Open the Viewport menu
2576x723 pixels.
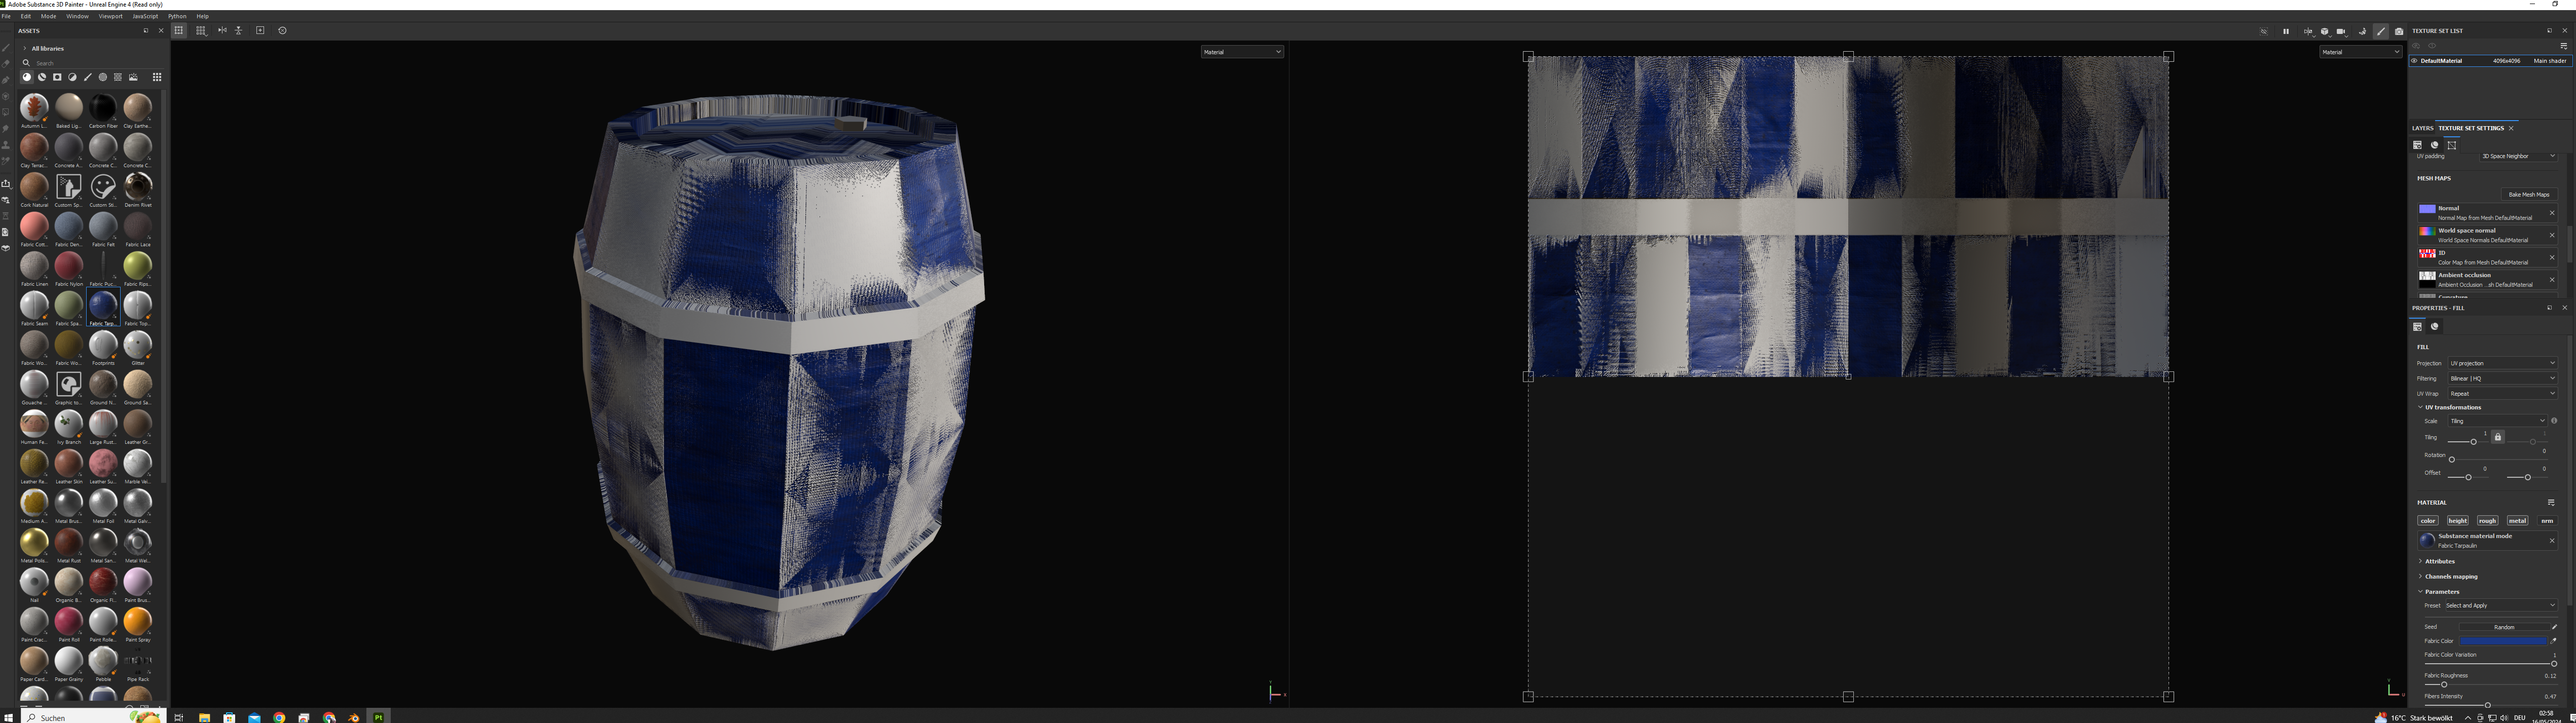110,16
